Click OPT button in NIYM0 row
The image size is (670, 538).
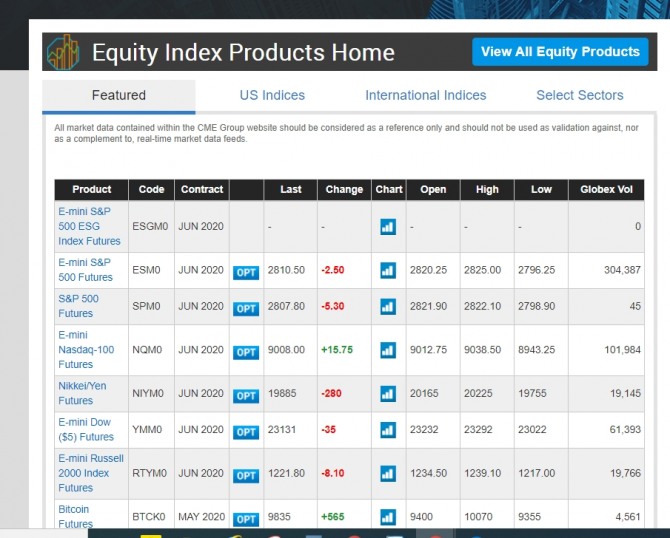pos(246,396)
